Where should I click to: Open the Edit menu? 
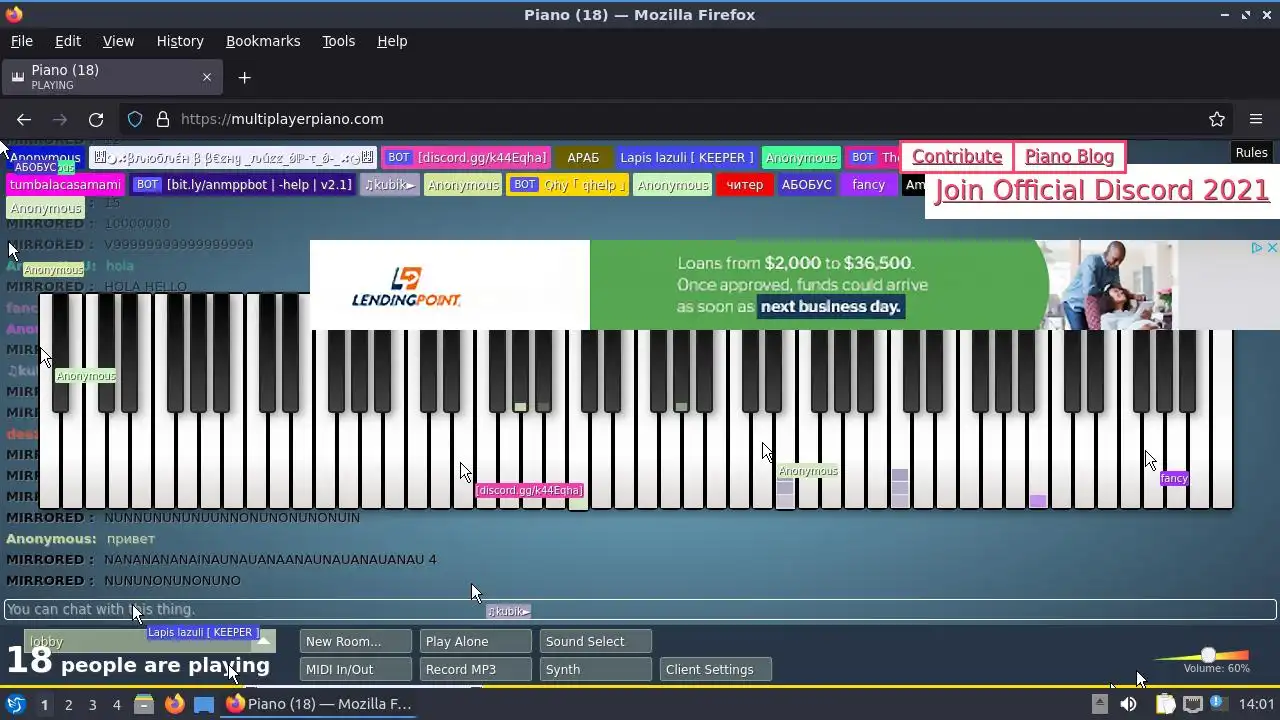[68, 41]
